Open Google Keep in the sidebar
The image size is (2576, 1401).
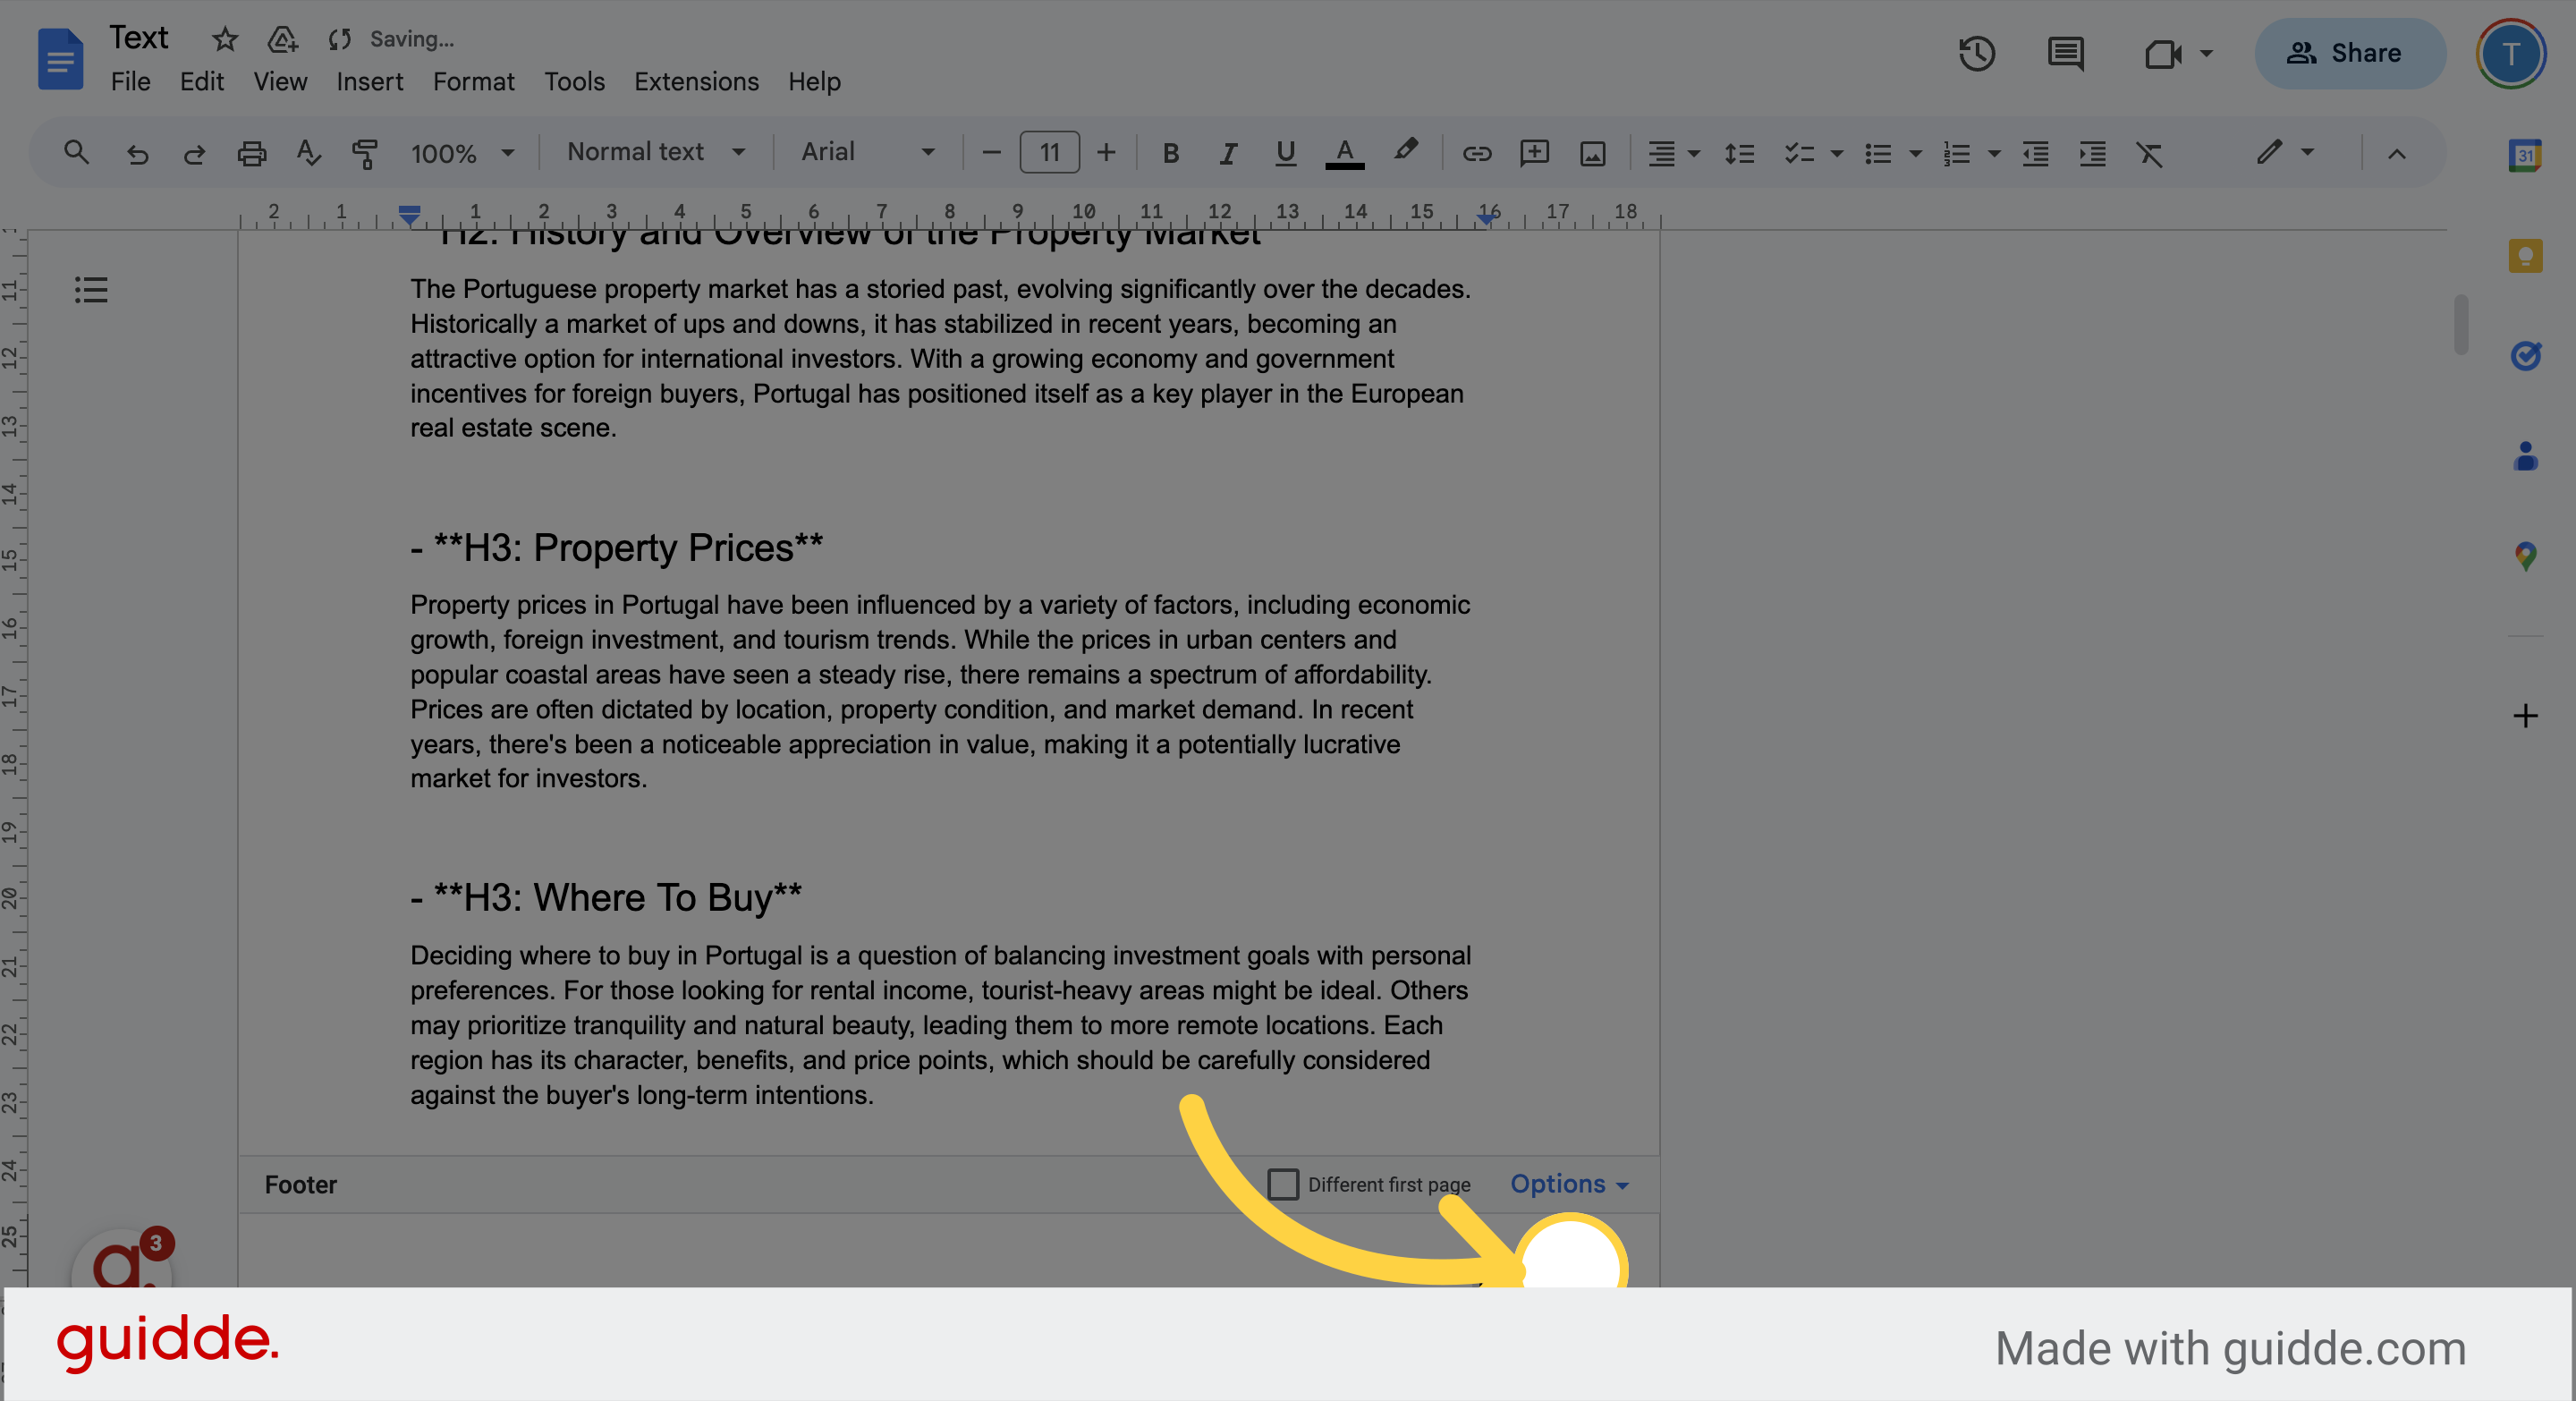point(2524,256)
